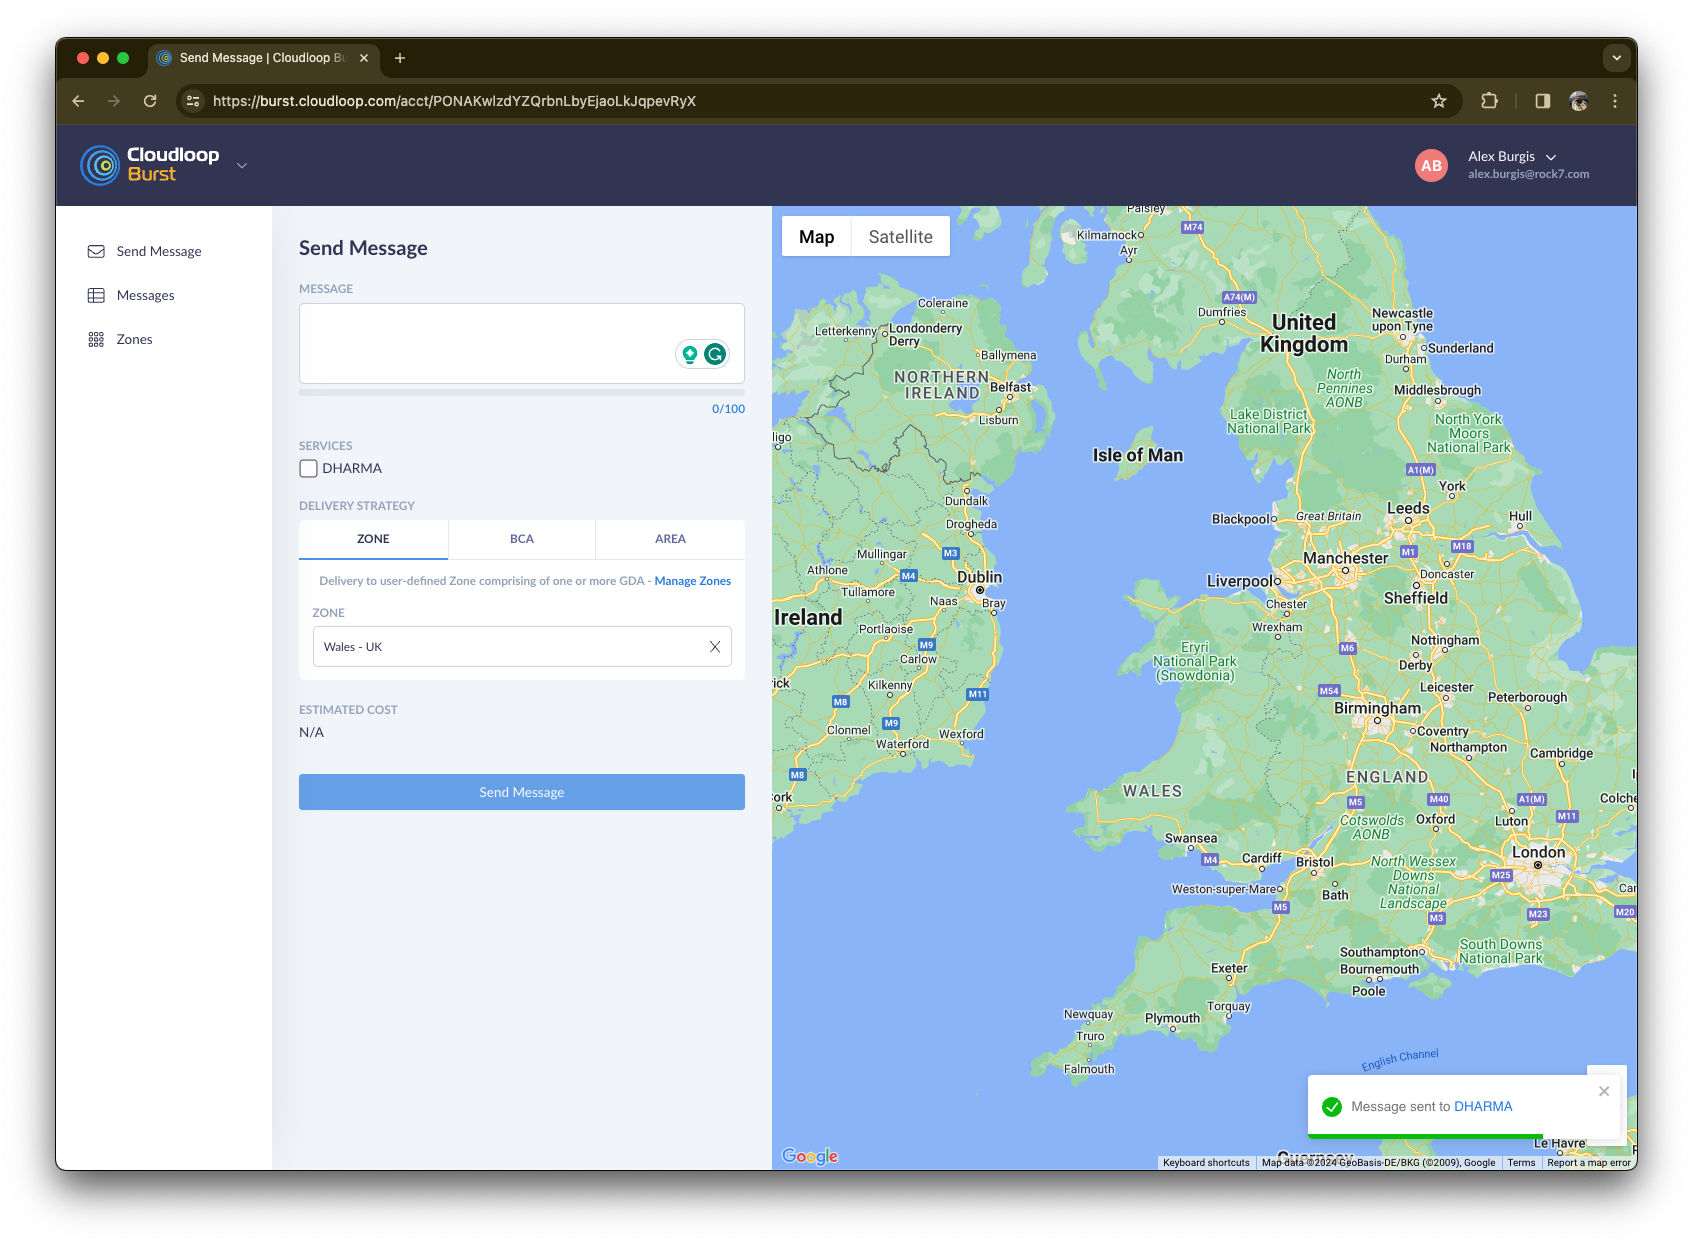Select the AREA delivery strategy tab
1693x1244 pixels.
point(670,539)
